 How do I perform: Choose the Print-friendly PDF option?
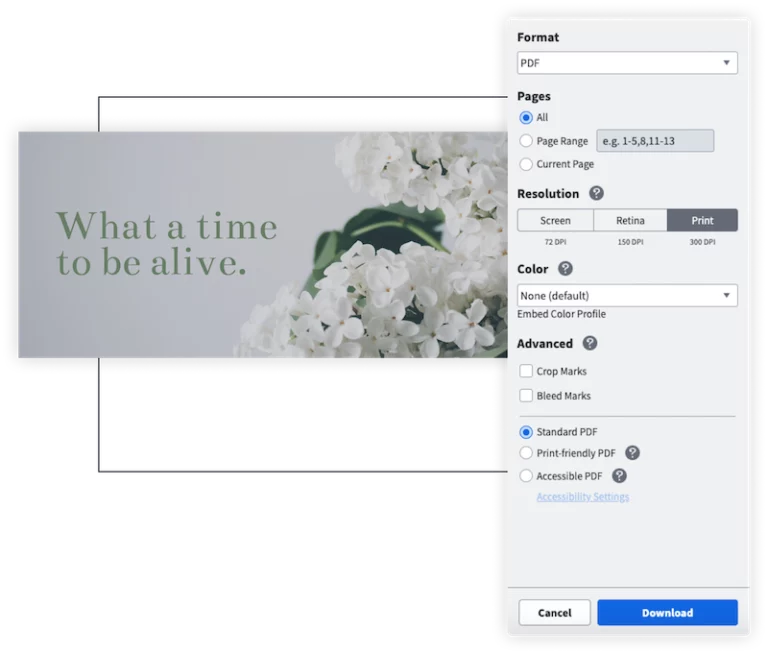(x=526, y=453)
